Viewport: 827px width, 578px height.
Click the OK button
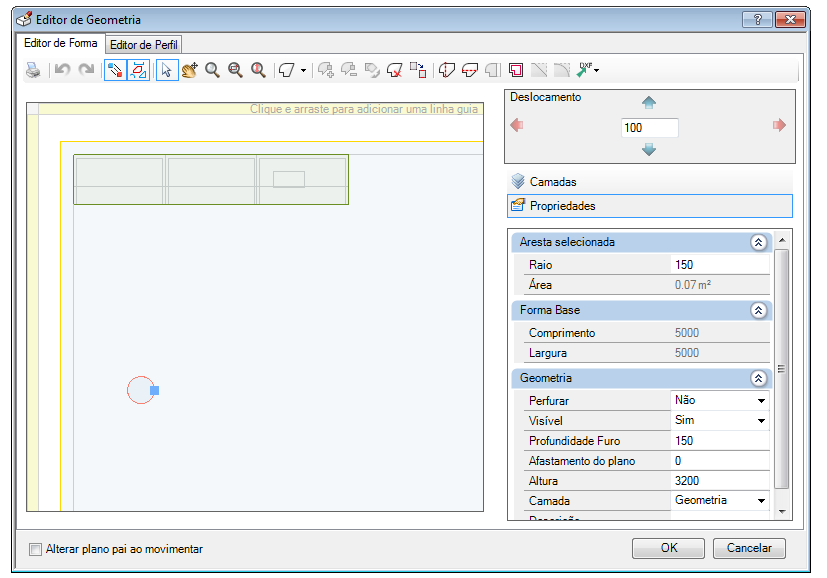[668, 548]
